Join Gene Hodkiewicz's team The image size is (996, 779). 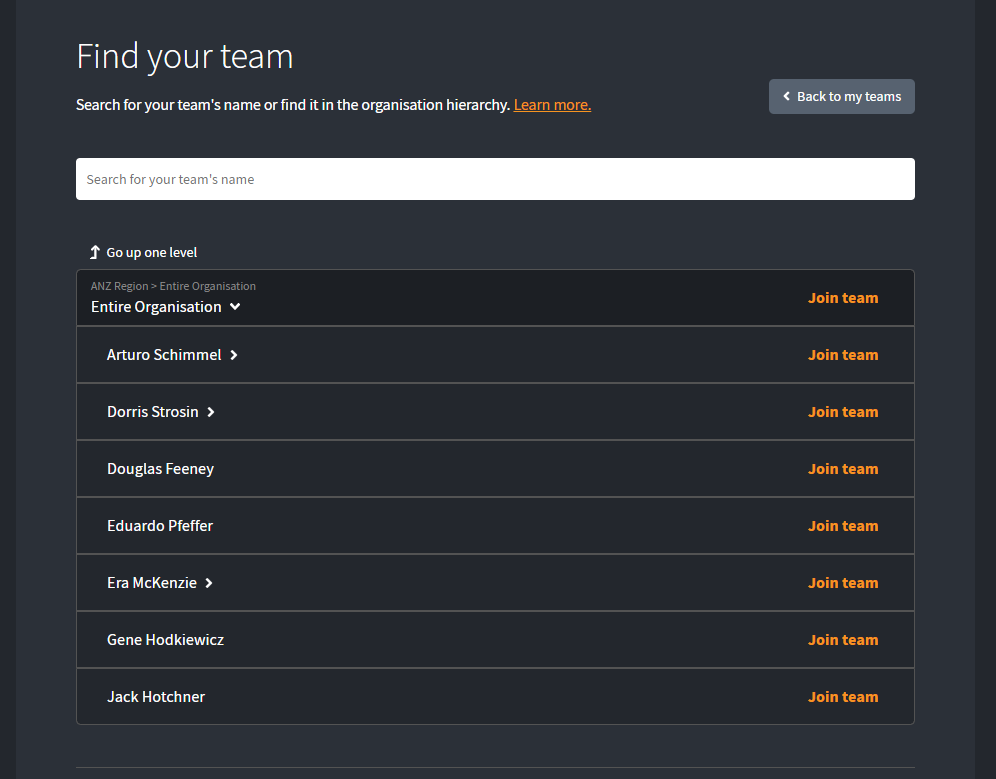click(843, 640)
